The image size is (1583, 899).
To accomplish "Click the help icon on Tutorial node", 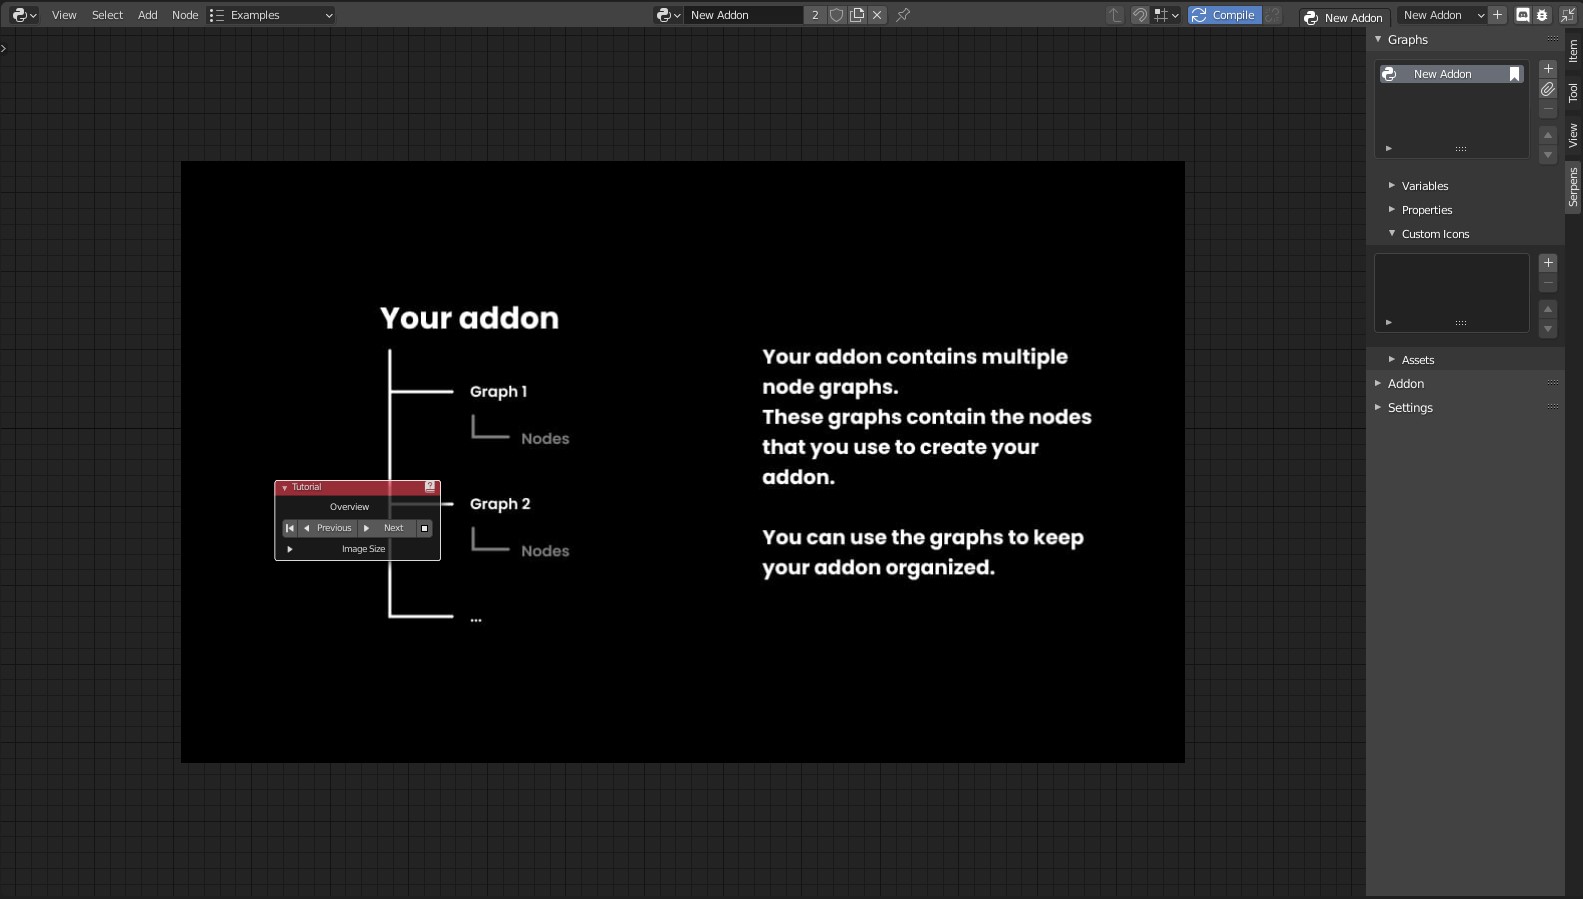I will pos(430,487).
